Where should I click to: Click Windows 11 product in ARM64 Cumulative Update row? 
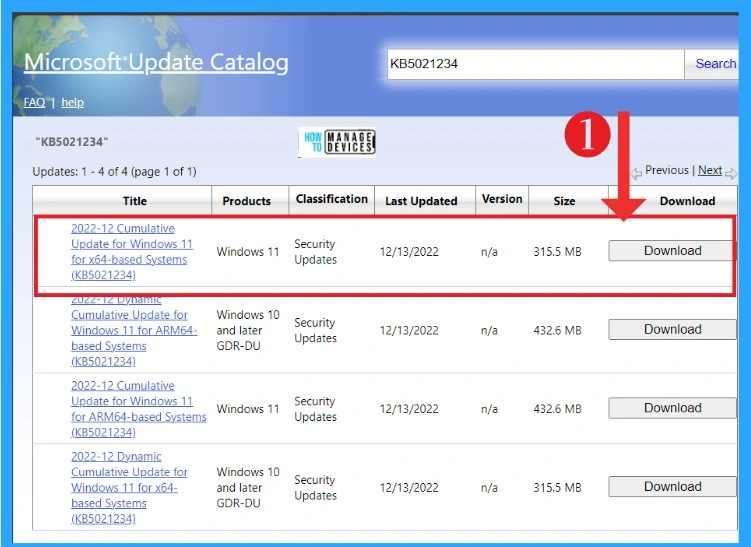[x=248, y=409]
